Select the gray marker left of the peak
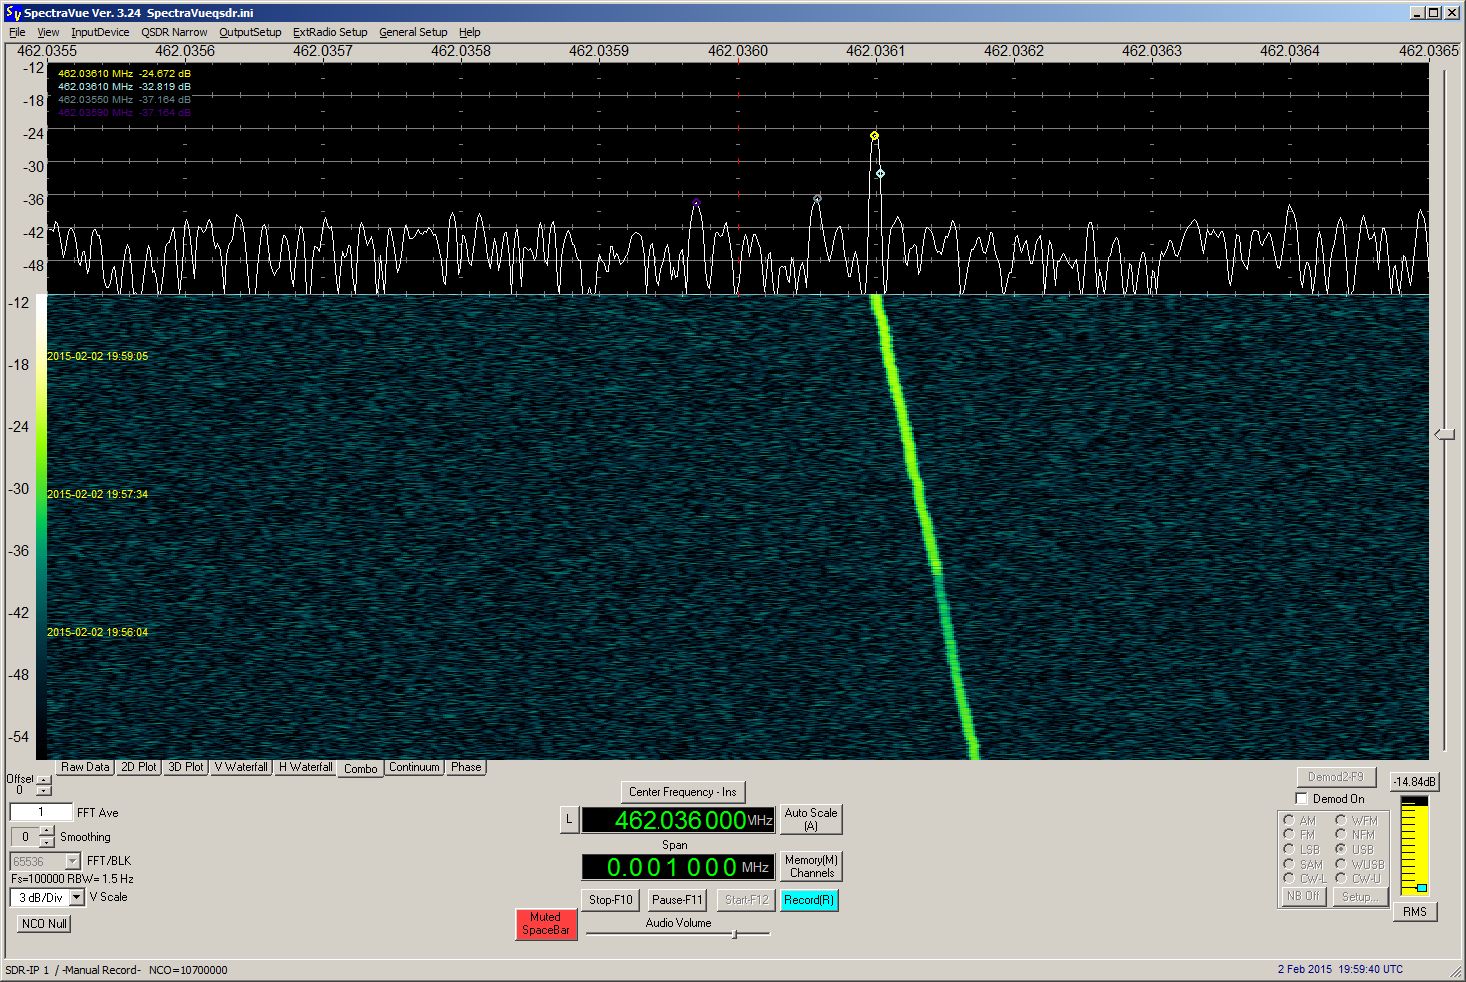 coord(817,199)
